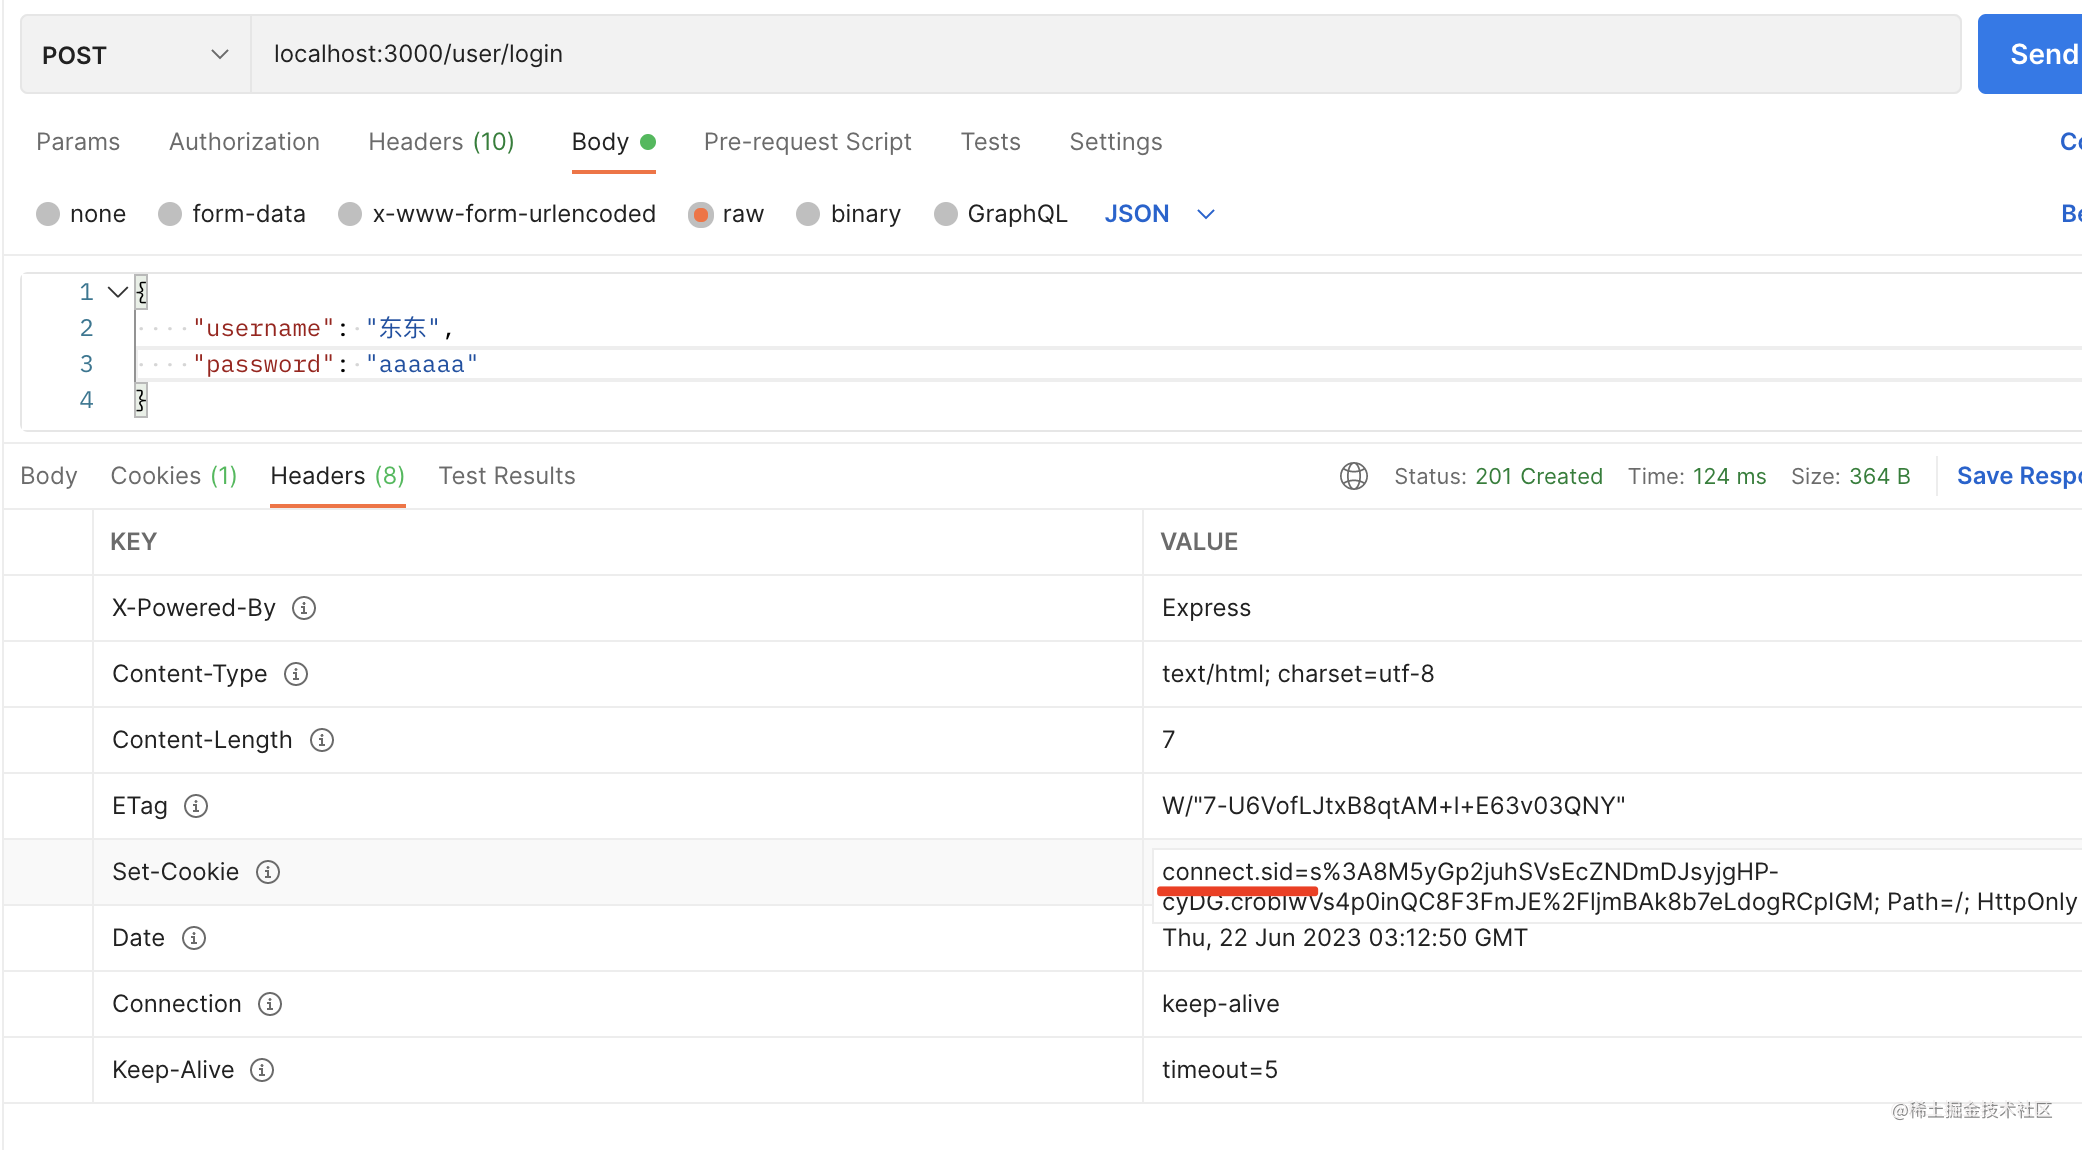Click info icon next to Date header
2082x1150 pixels.
(x=194, y=938)
